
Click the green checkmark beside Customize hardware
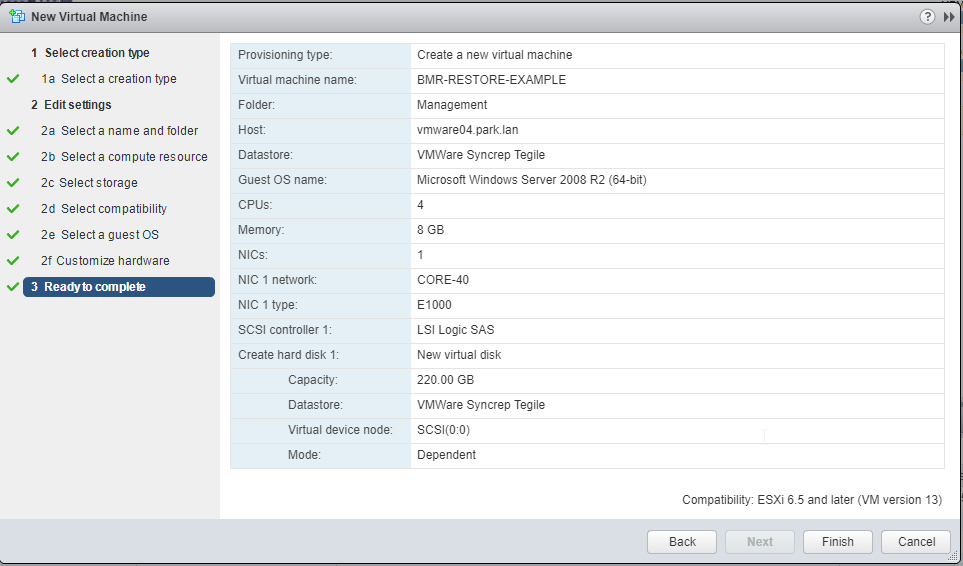coord(13,261)
